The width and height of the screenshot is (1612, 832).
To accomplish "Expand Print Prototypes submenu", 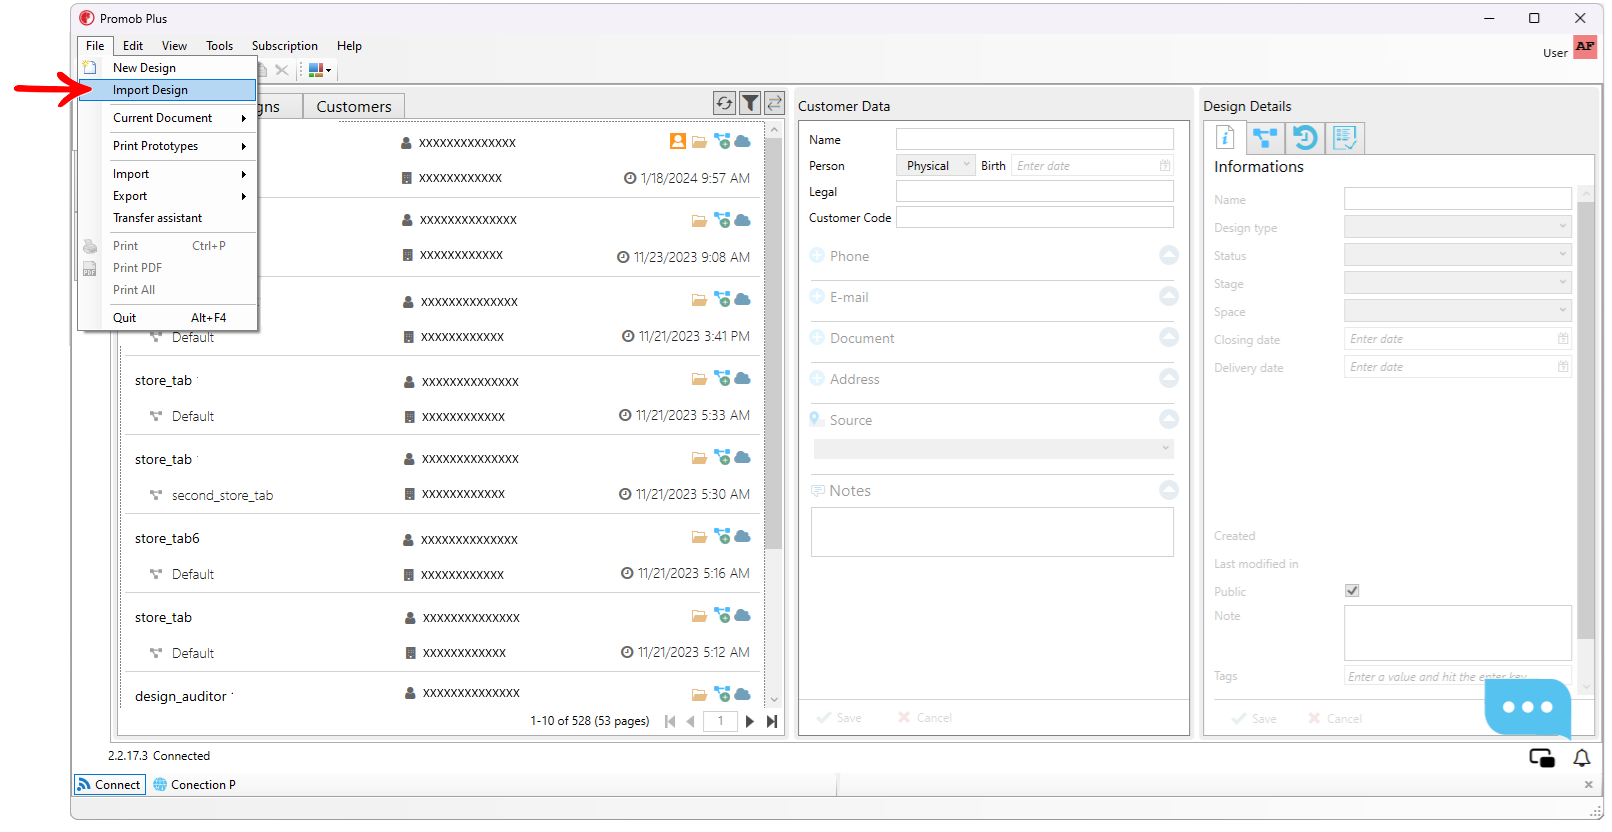I will click(167, 146).
